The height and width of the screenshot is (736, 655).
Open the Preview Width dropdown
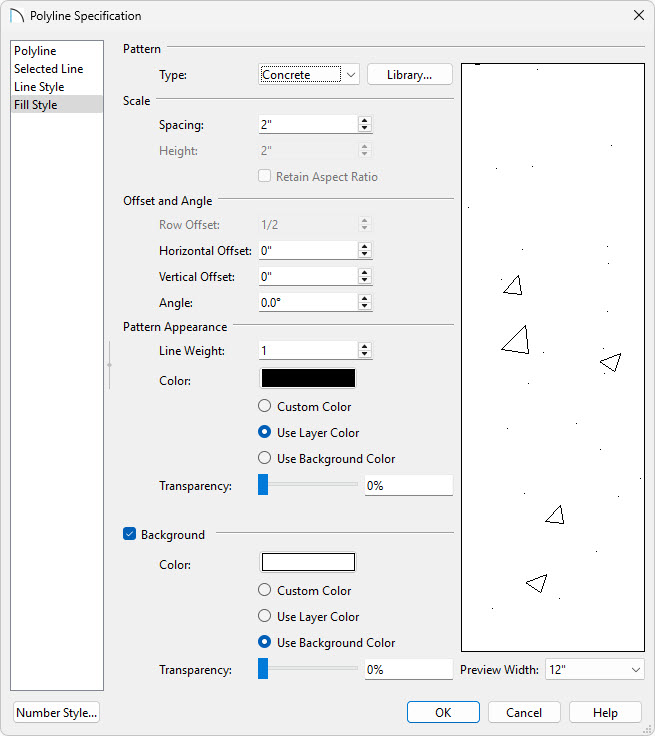[x=594, y=669]
